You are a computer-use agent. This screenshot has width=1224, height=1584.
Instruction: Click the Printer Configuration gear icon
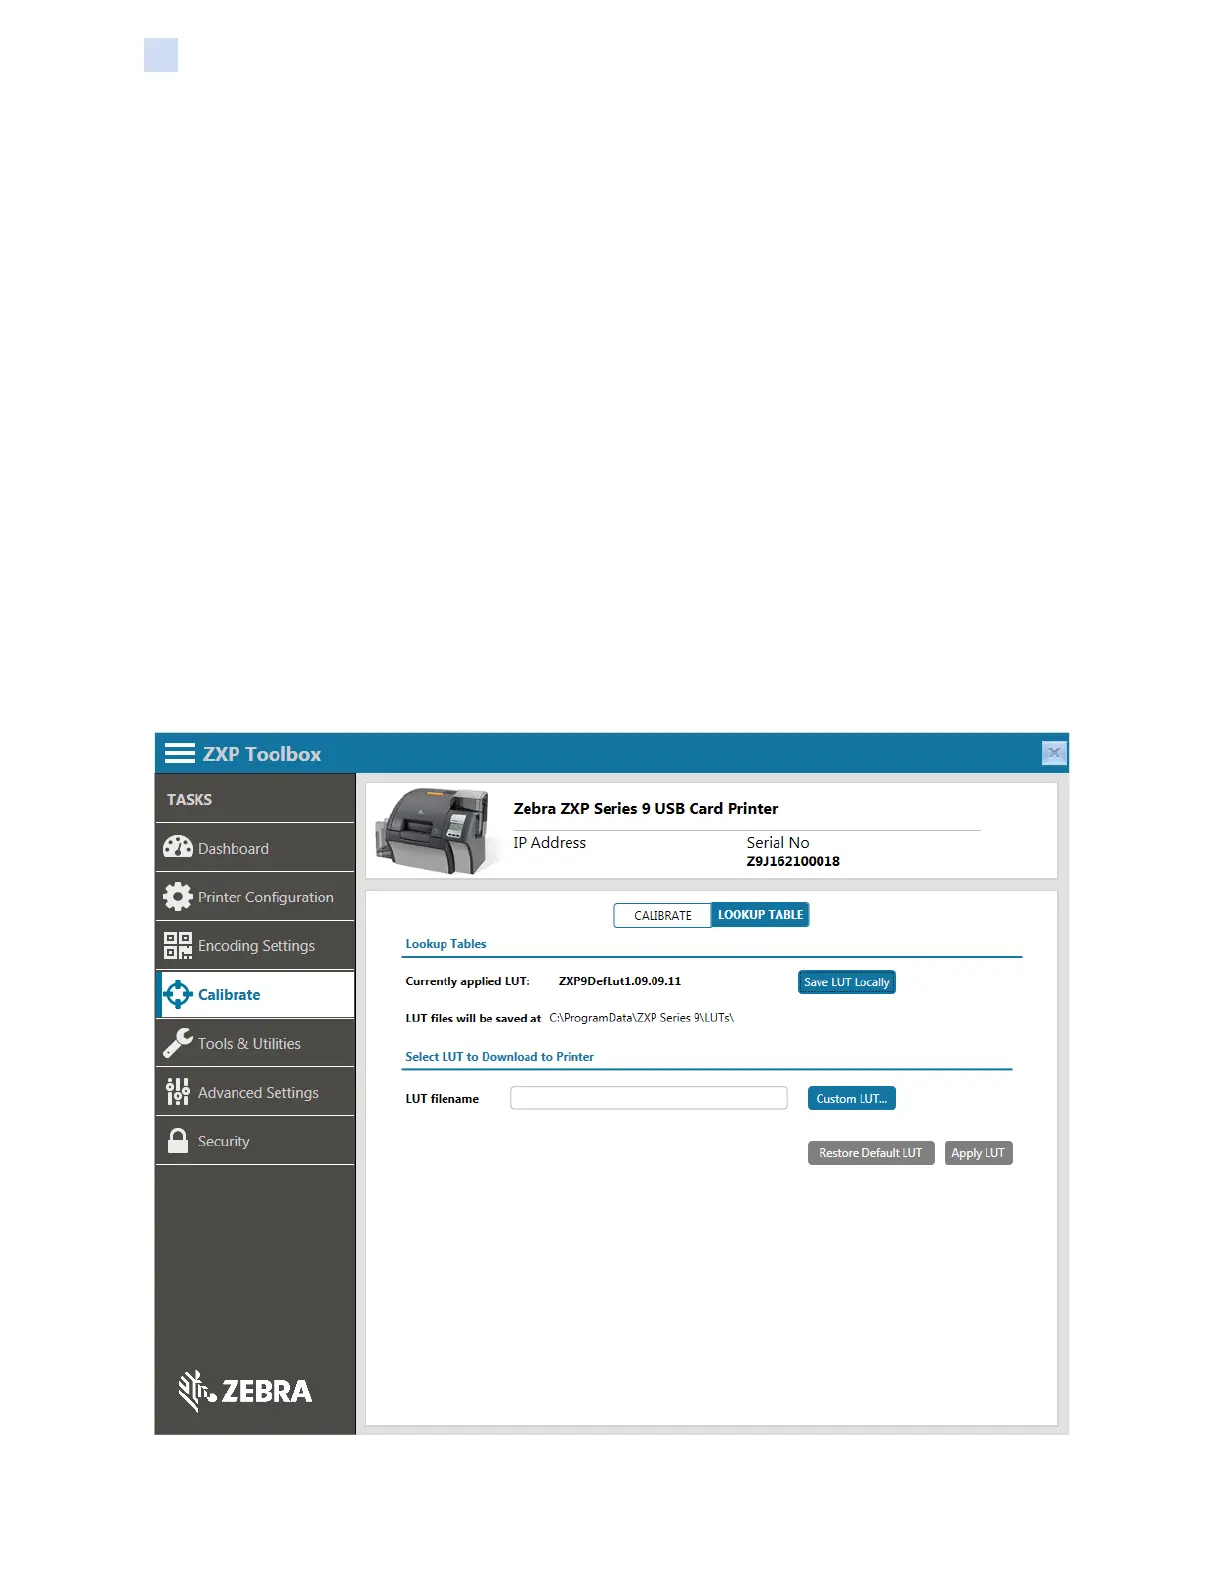(x=178, y=897)
